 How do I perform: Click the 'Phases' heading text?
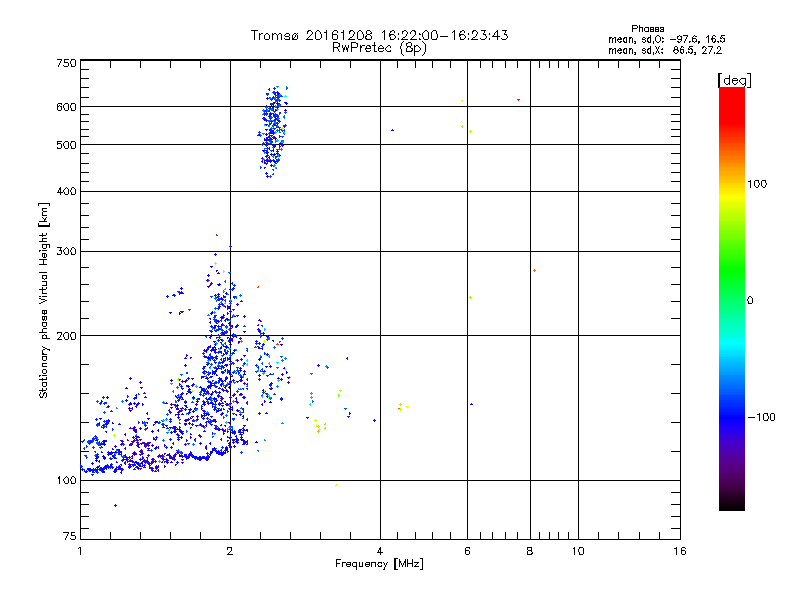tap(647, 29)
